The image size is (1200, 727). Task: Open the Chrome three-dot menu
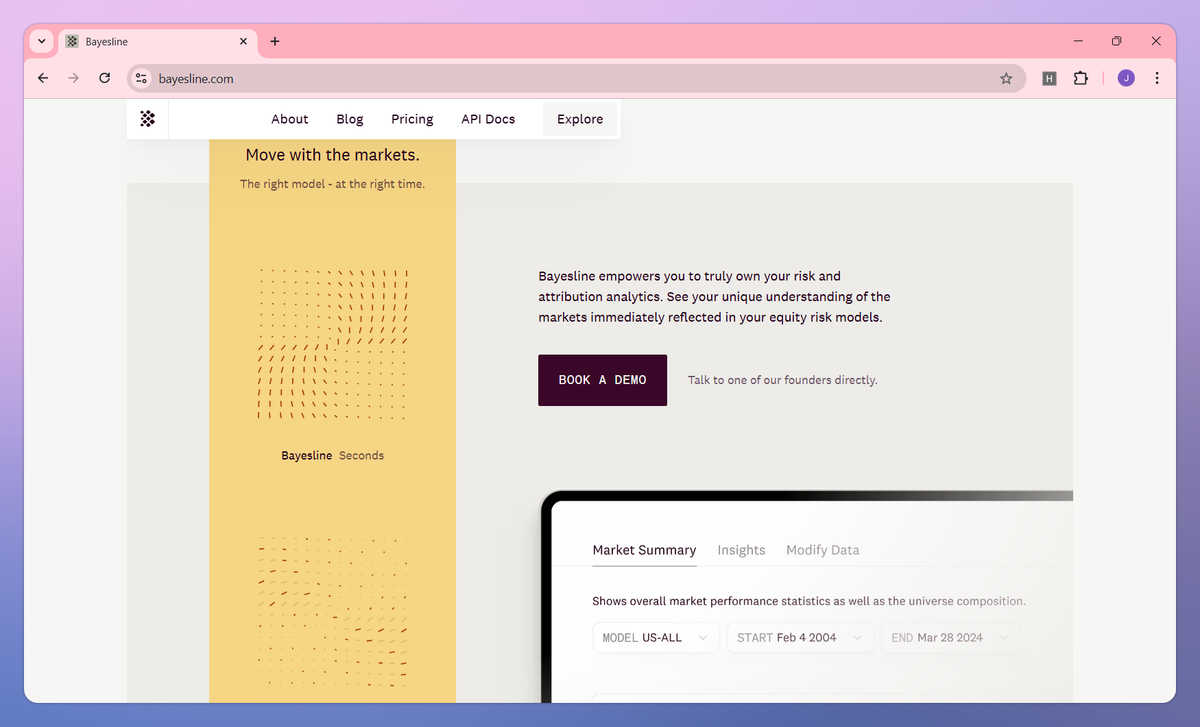tap(1157, 78)
